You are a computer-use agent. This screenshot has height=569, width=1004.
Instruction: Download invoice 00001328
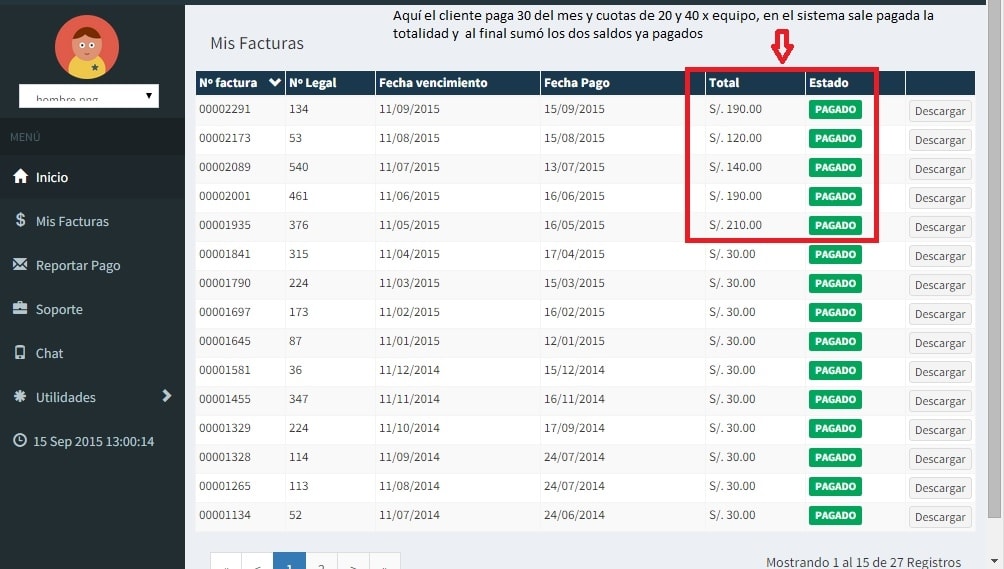point(940,459)
